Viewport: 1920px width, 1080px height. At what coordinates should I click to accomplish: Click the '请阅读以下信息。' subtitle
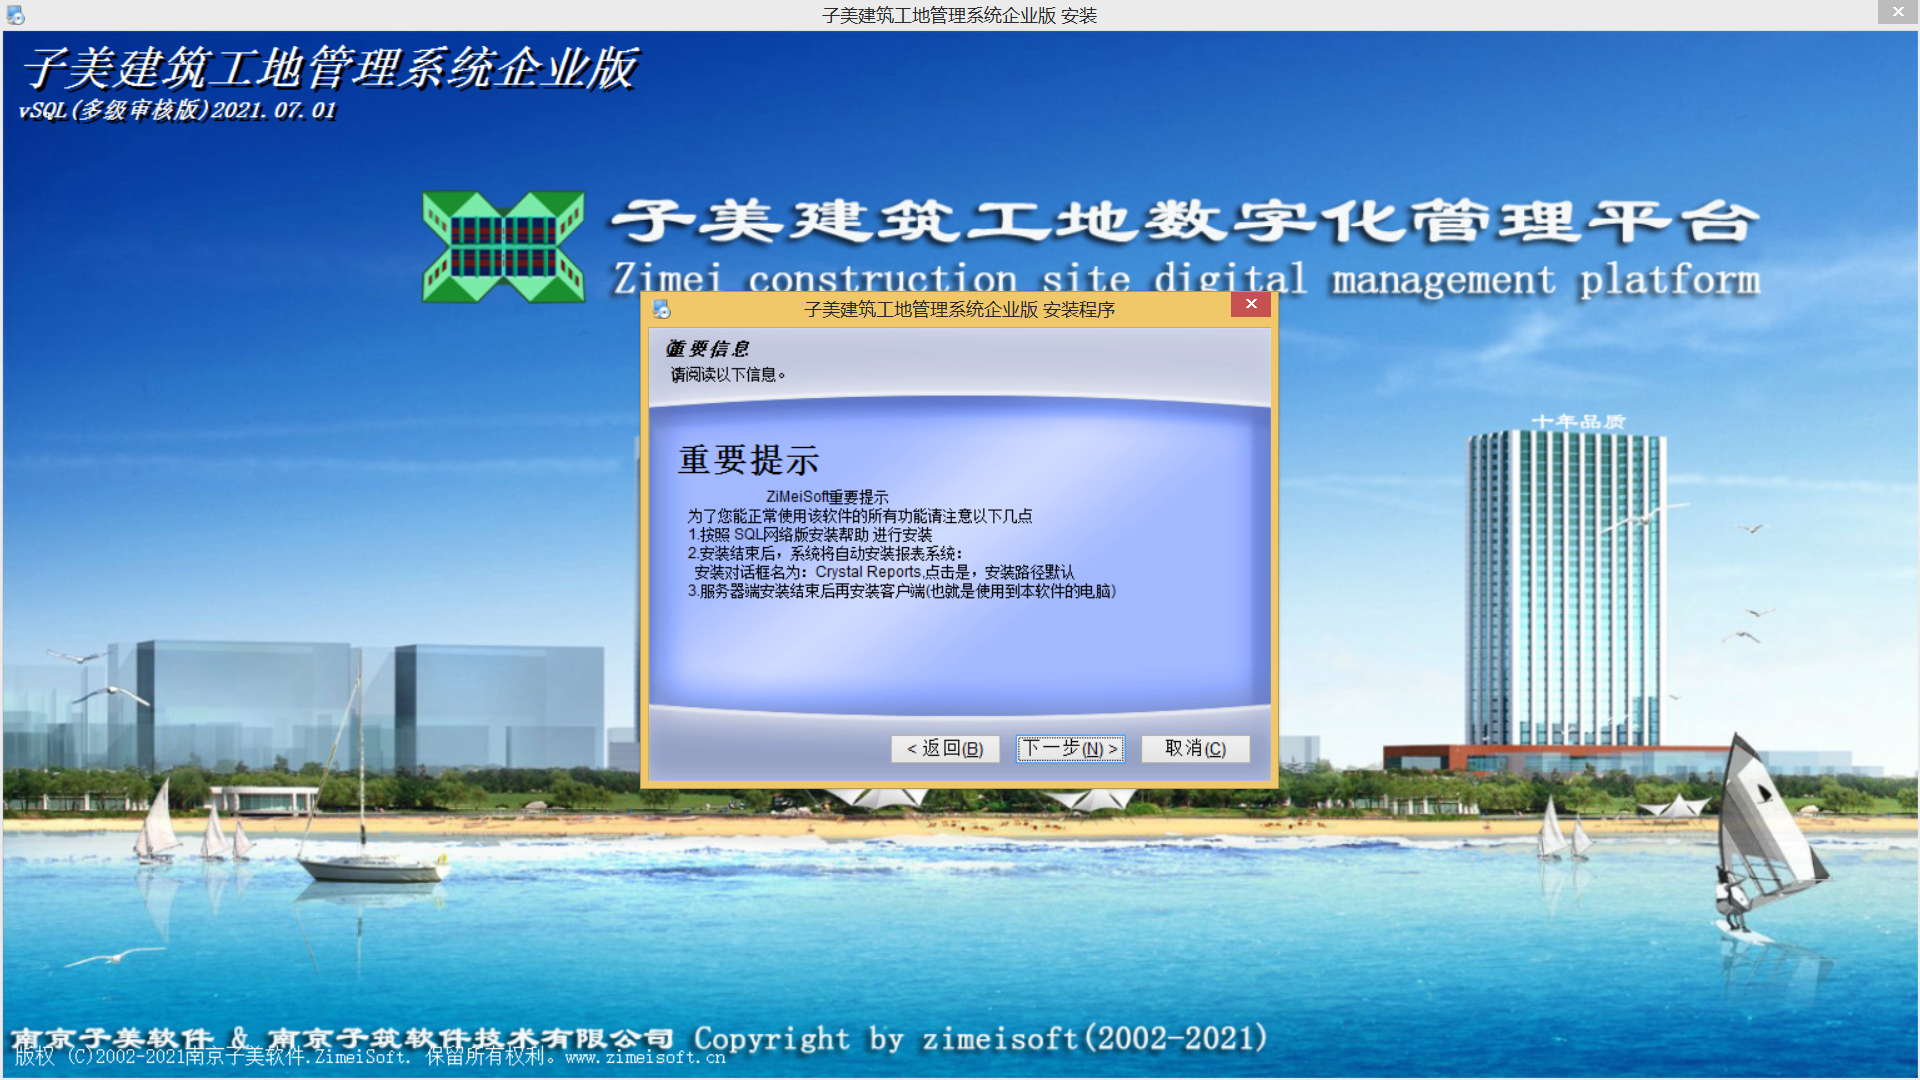(728, 375)
